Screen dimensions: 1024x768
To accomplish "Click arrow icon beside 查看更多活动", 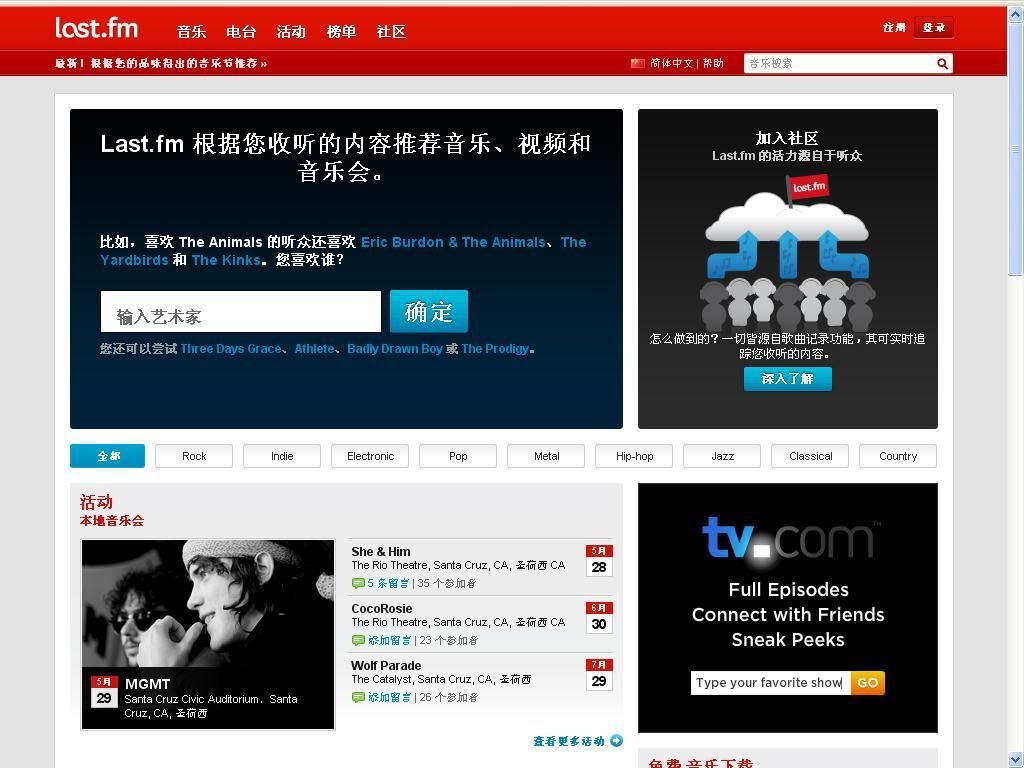I will click(x=616, y=741).
